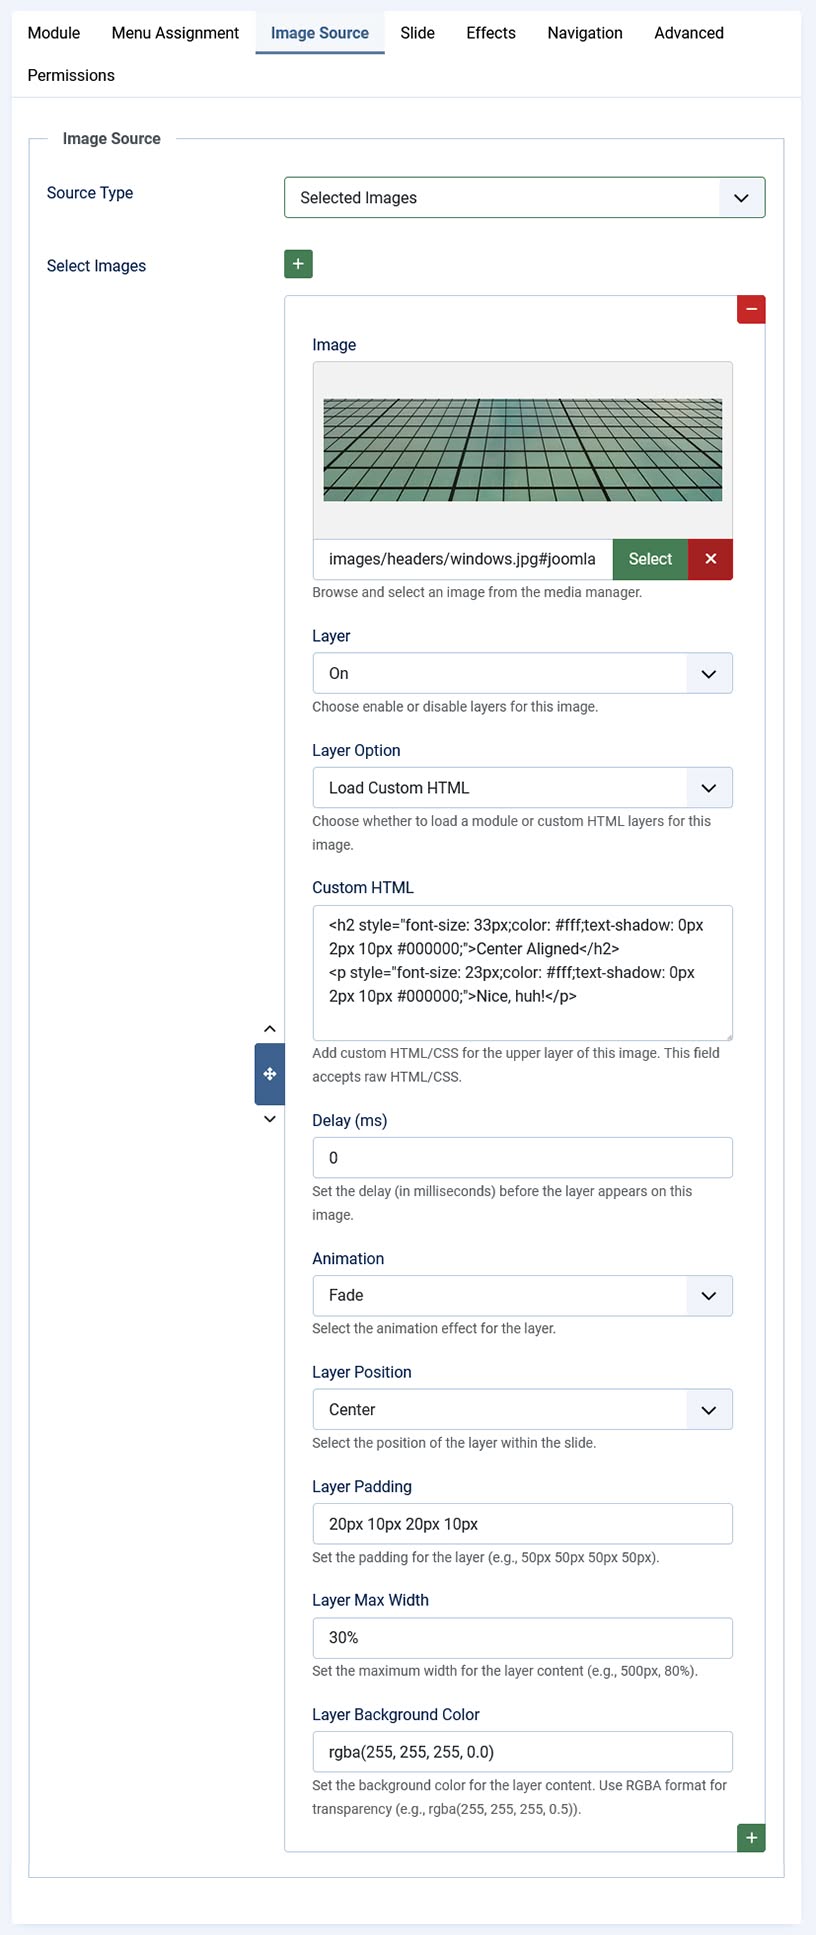Click the Source Type label
This screenshot has height=1935, width=816.
[90, 193]
